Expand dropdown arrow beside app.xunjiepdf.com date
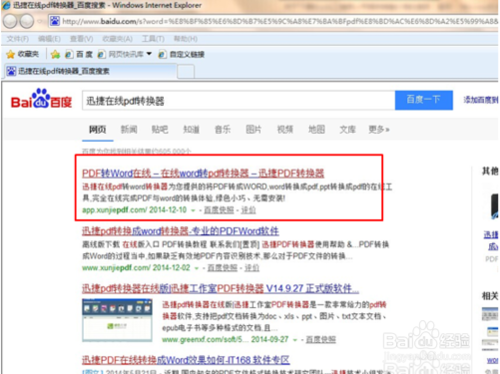 tap(193, 211)
